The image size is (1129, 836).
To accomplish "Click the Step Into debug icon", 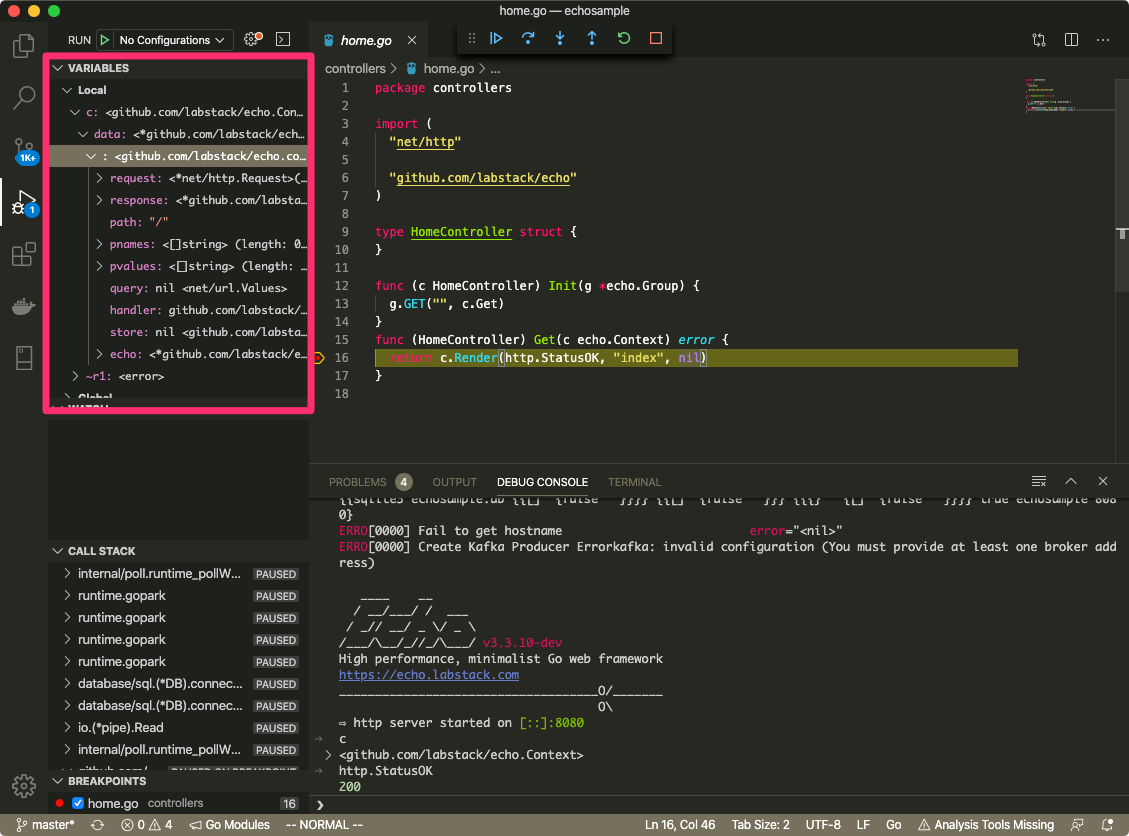I will (560, 39).
